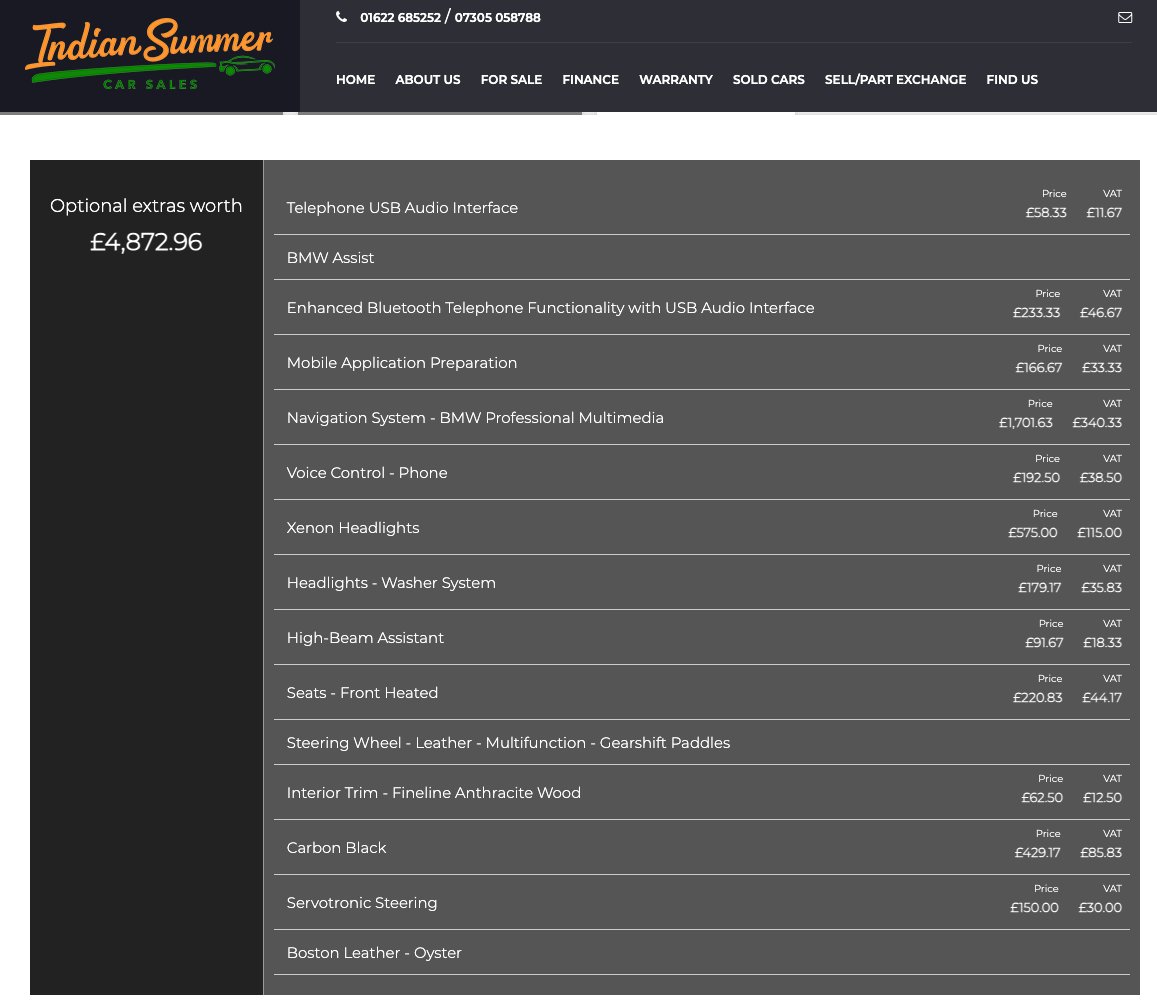The height and width of the screenshot is (1006, 1157).
Task: Click the Indian Summer Car Sales logo
Action: 149,56
